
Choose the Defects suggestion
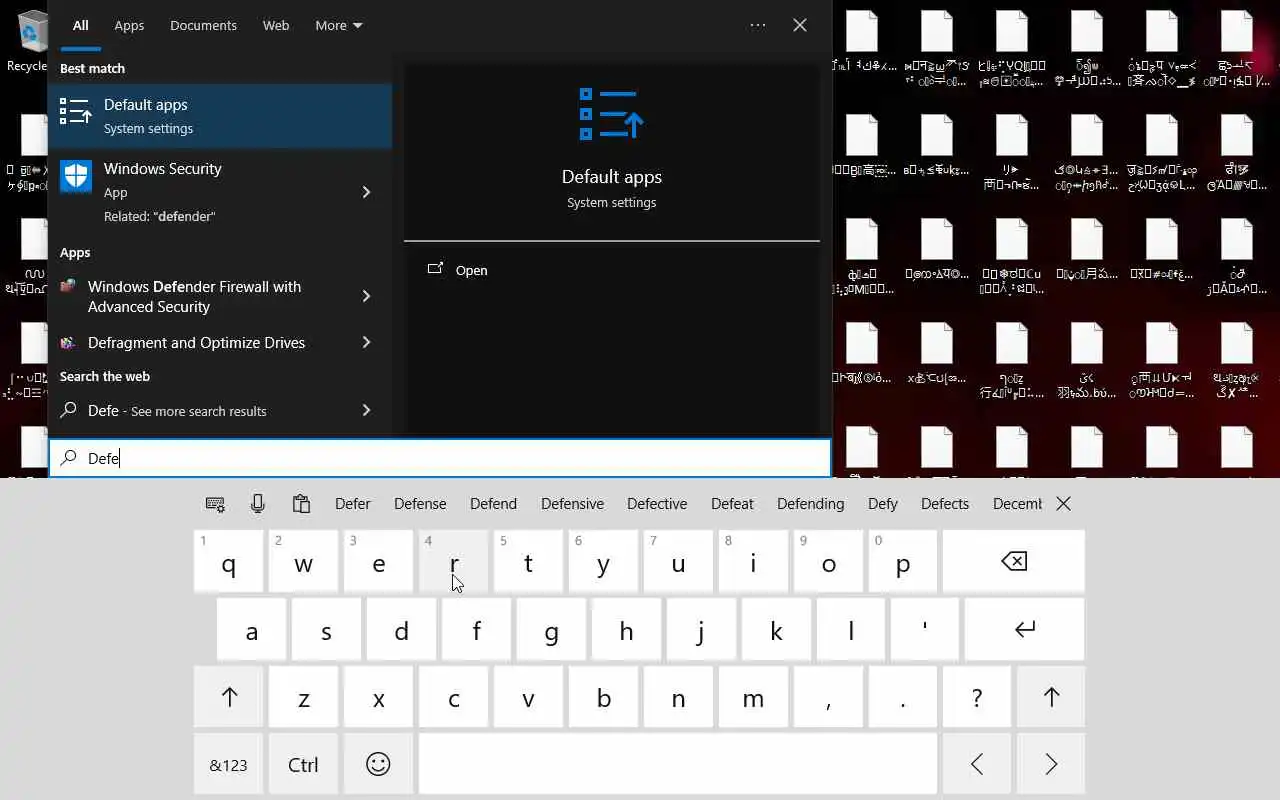coord(945,504)
